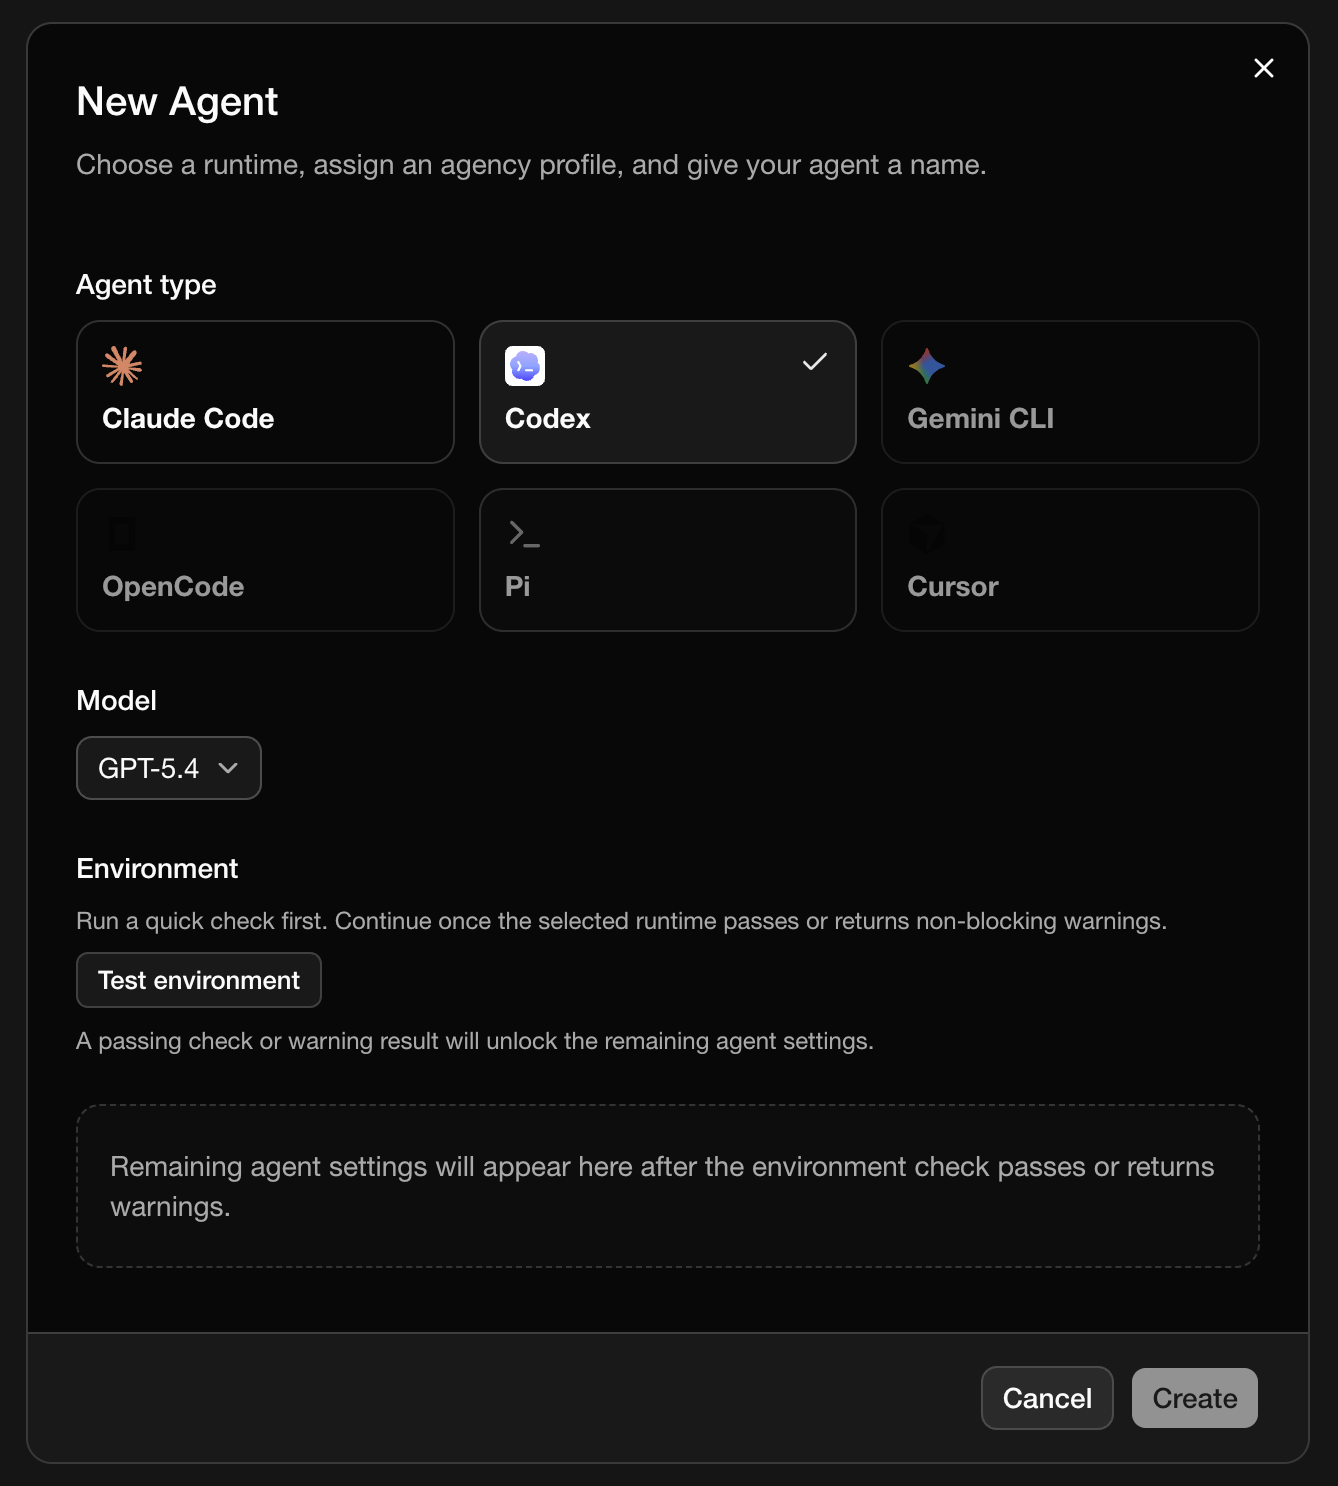
Task: Open the GPT-5.4 model dropdown
Action: 168,768
